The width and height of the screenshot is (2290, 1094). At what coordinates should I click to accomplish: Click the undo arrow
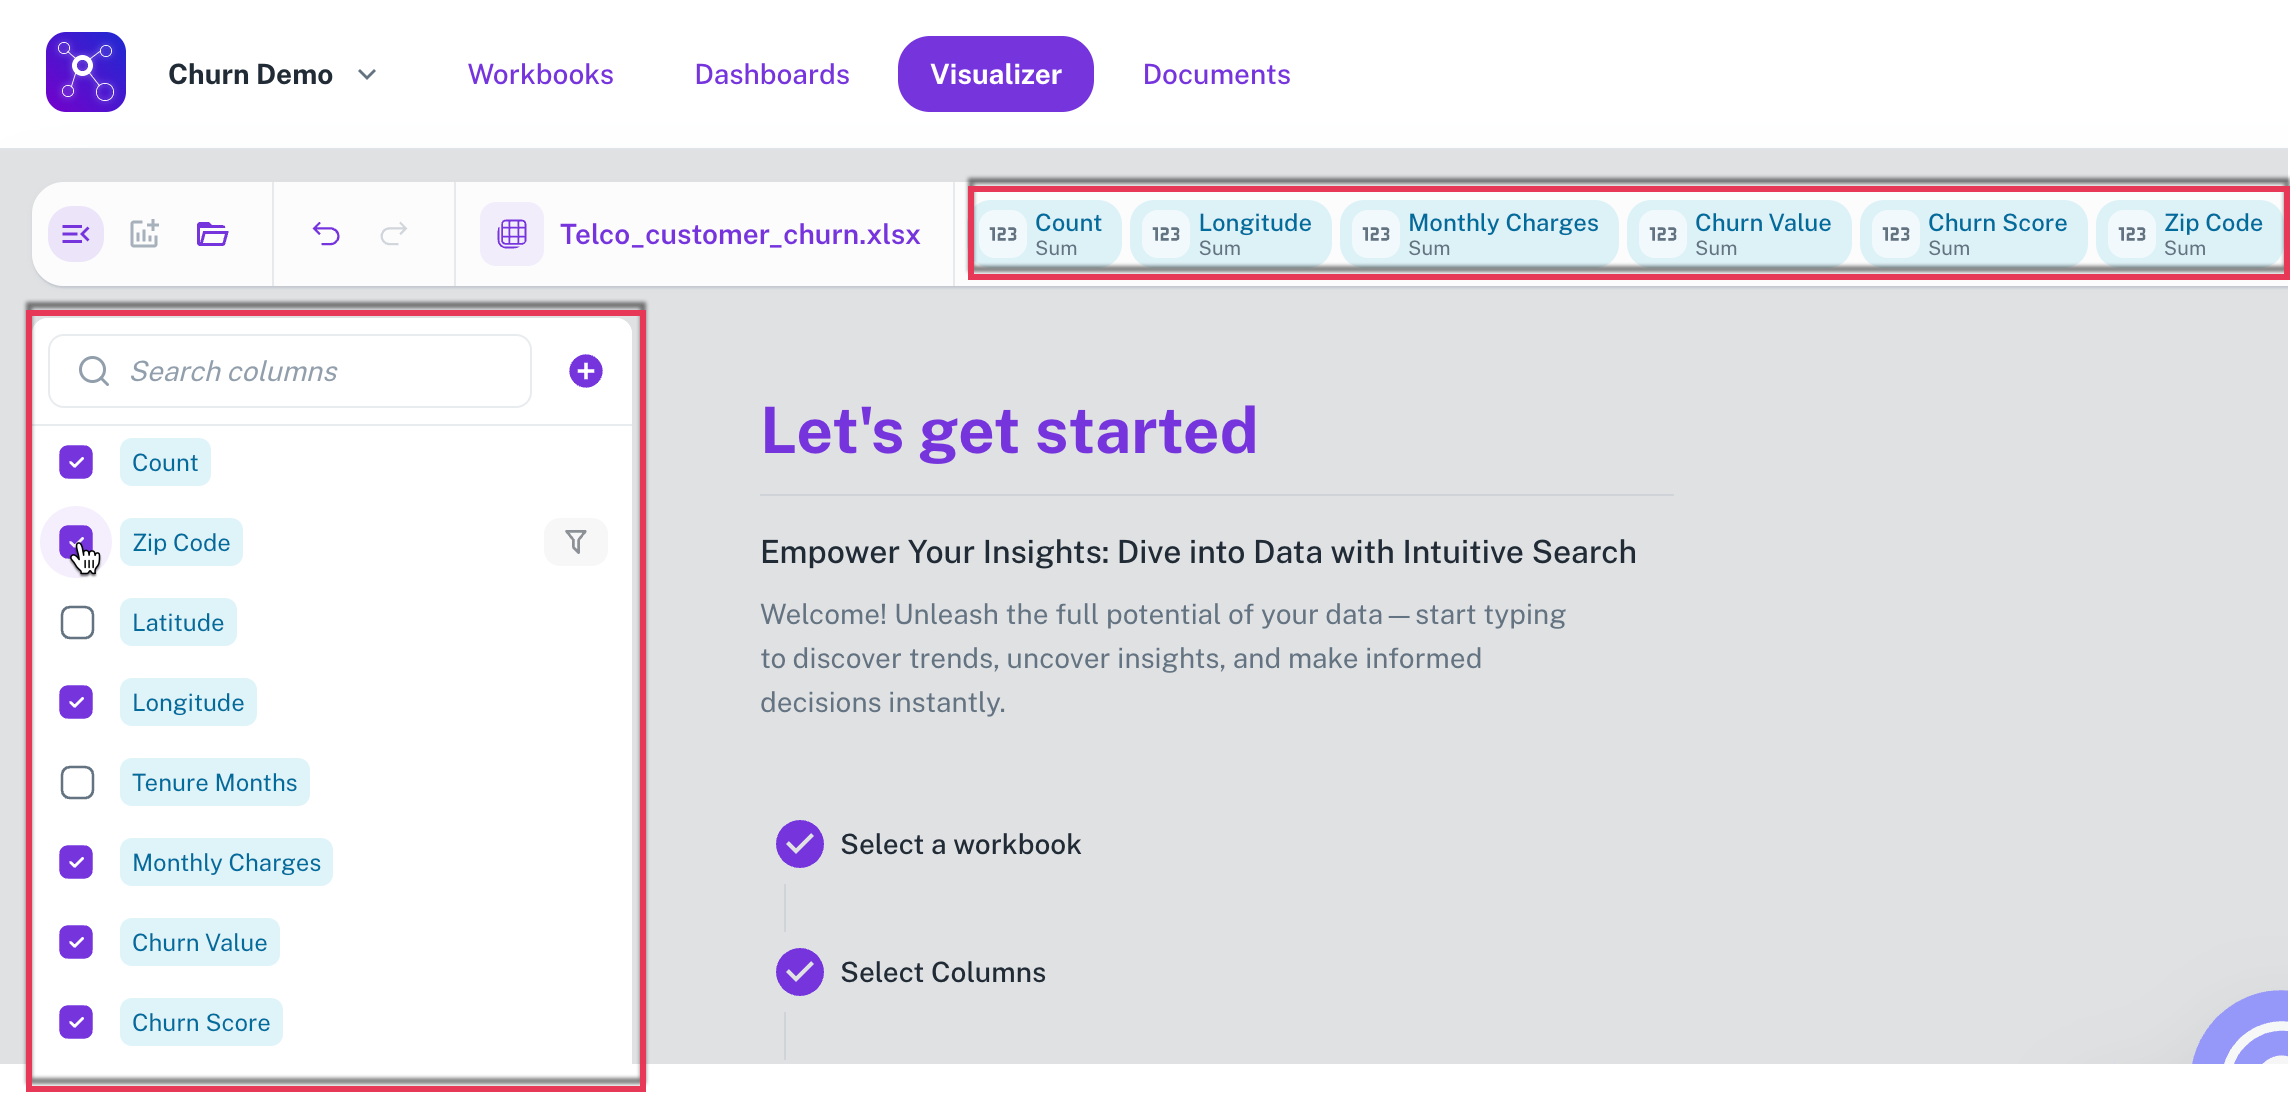[326, 234]
